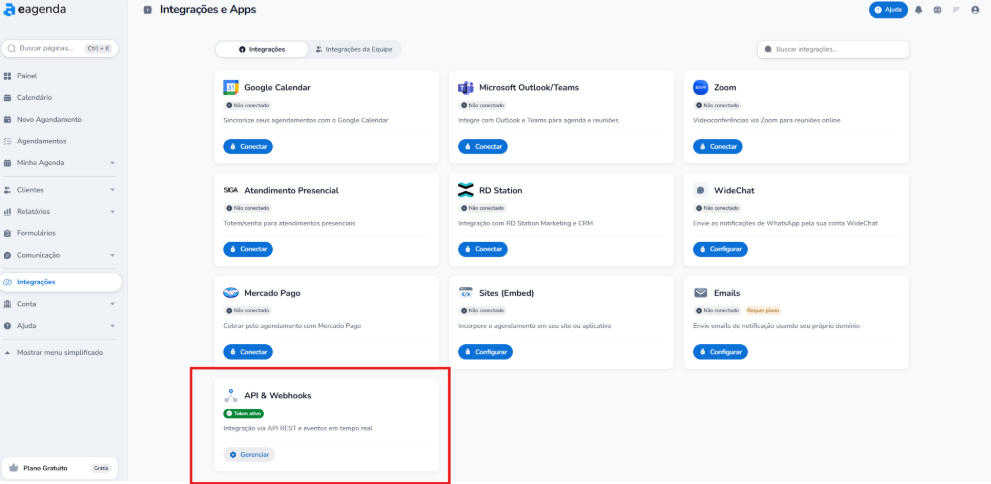991x484 pixels.
Task: Expand the Clientes submenu arrow
Action: [x=112, y=190]
